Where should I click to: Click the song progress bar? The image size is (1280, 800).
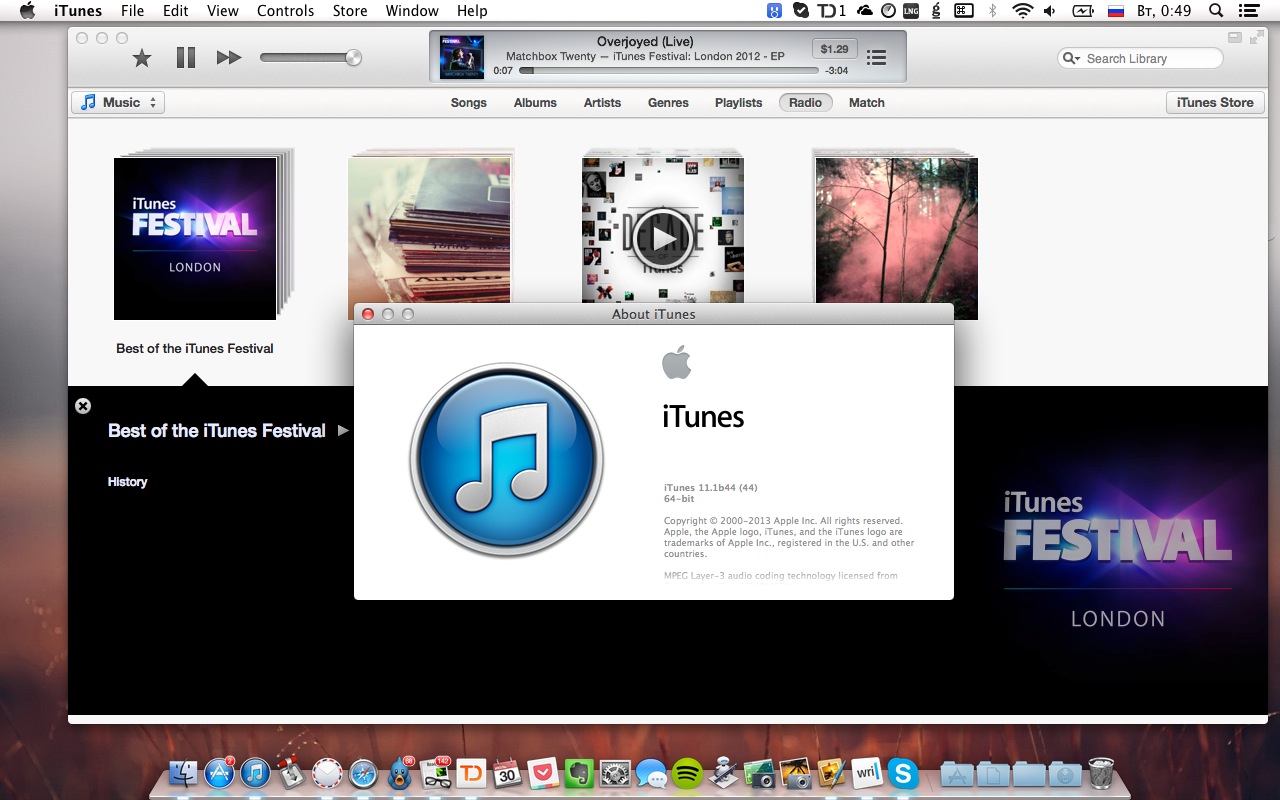(668, 71)
